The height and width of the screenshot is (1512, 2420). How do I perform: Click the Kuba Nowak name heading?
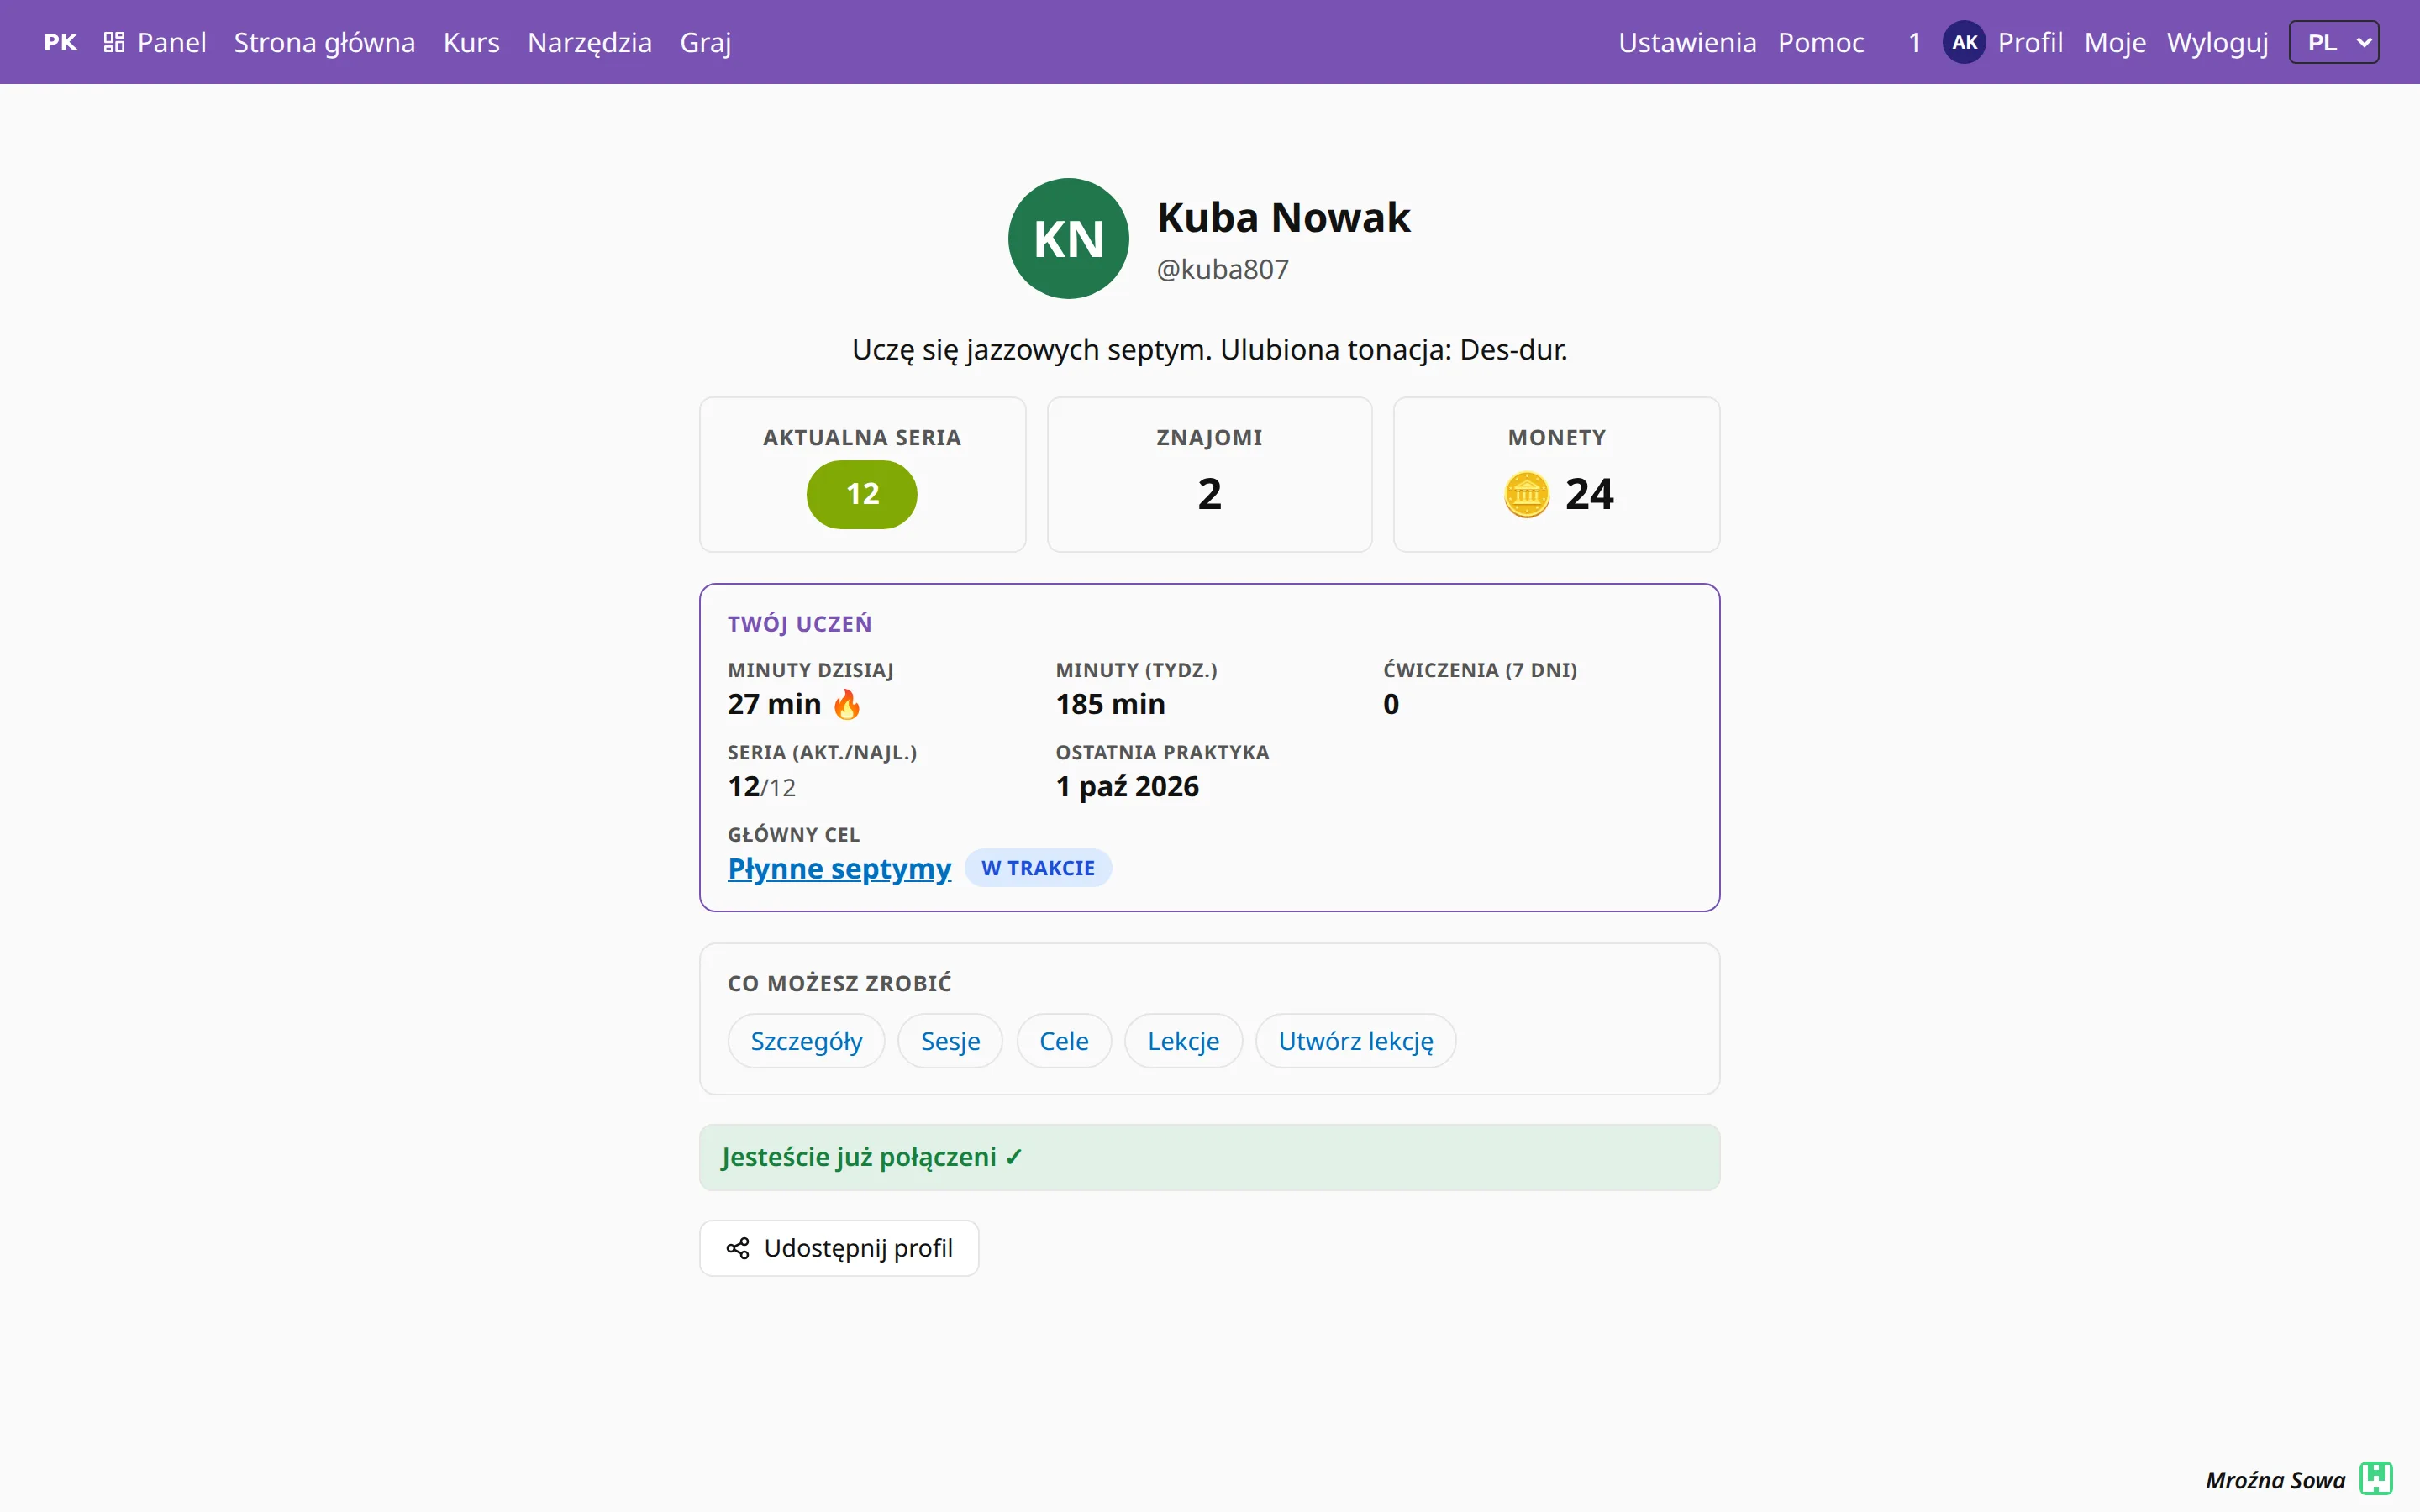pyautogui.click(x=1283, y=217)
